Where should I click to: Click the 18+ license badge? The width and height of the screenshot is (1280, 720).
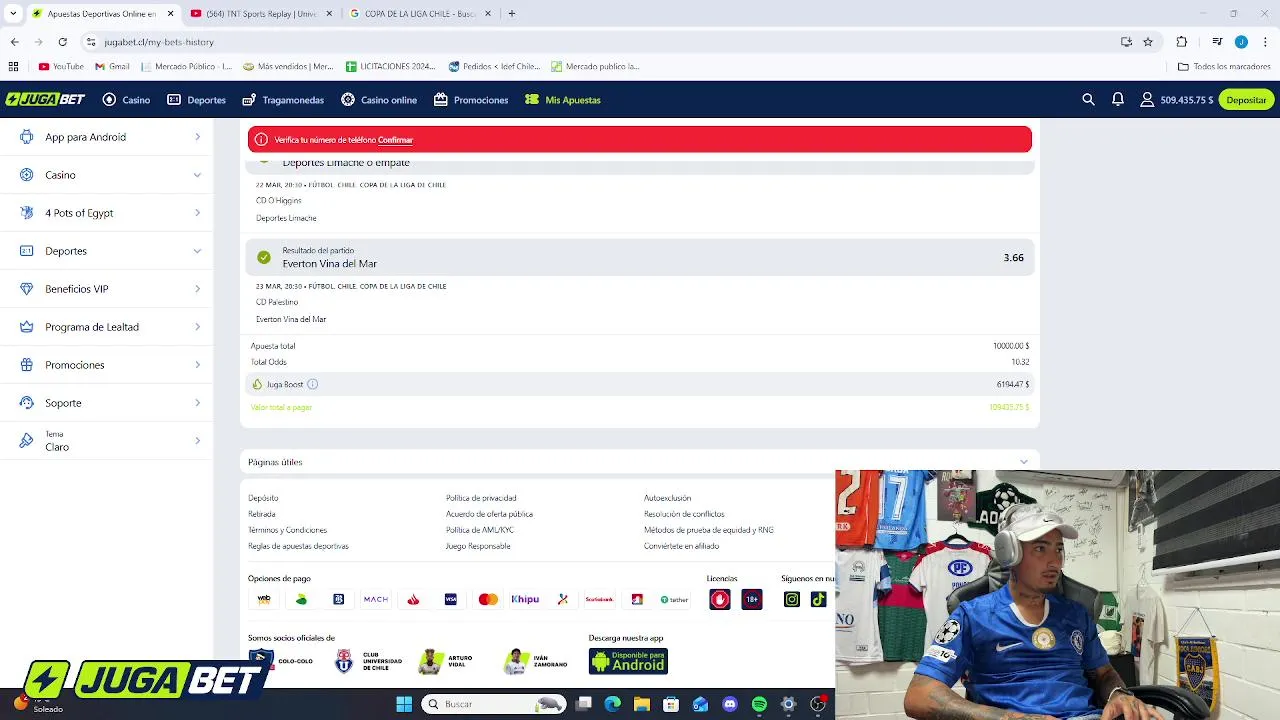[752, 599]
